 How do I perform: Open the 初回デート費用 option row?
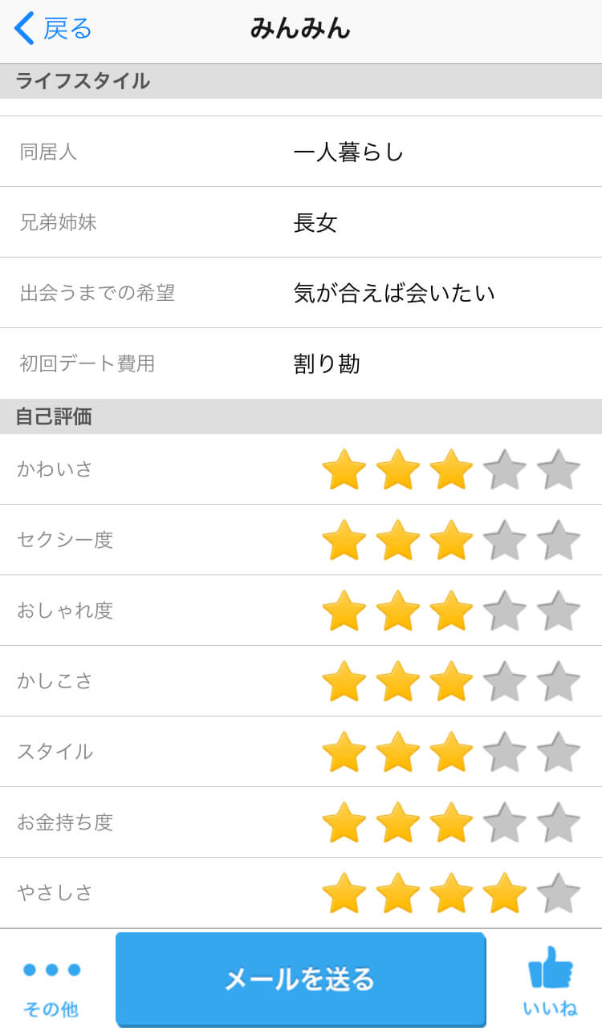[x=301, y=364]
